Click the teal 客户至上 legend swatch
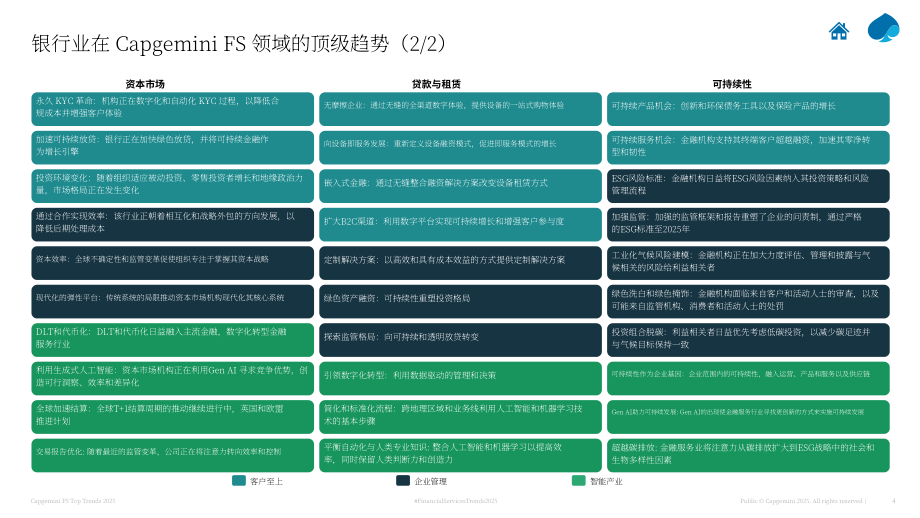Image resolution: width=920 pixels, height=518 pixels. pos(239,480)
